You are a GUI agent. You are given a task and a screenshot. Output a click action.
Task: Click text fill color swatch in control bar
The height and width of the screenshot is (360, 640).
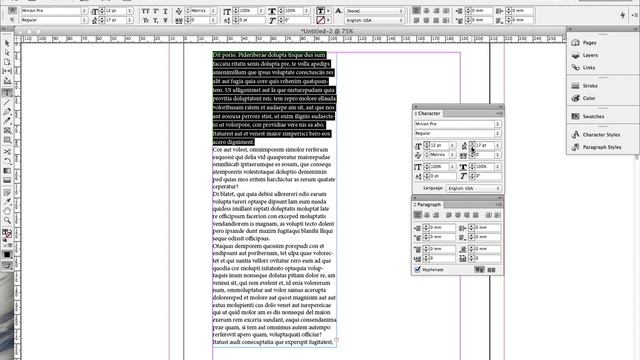(320, 11)
